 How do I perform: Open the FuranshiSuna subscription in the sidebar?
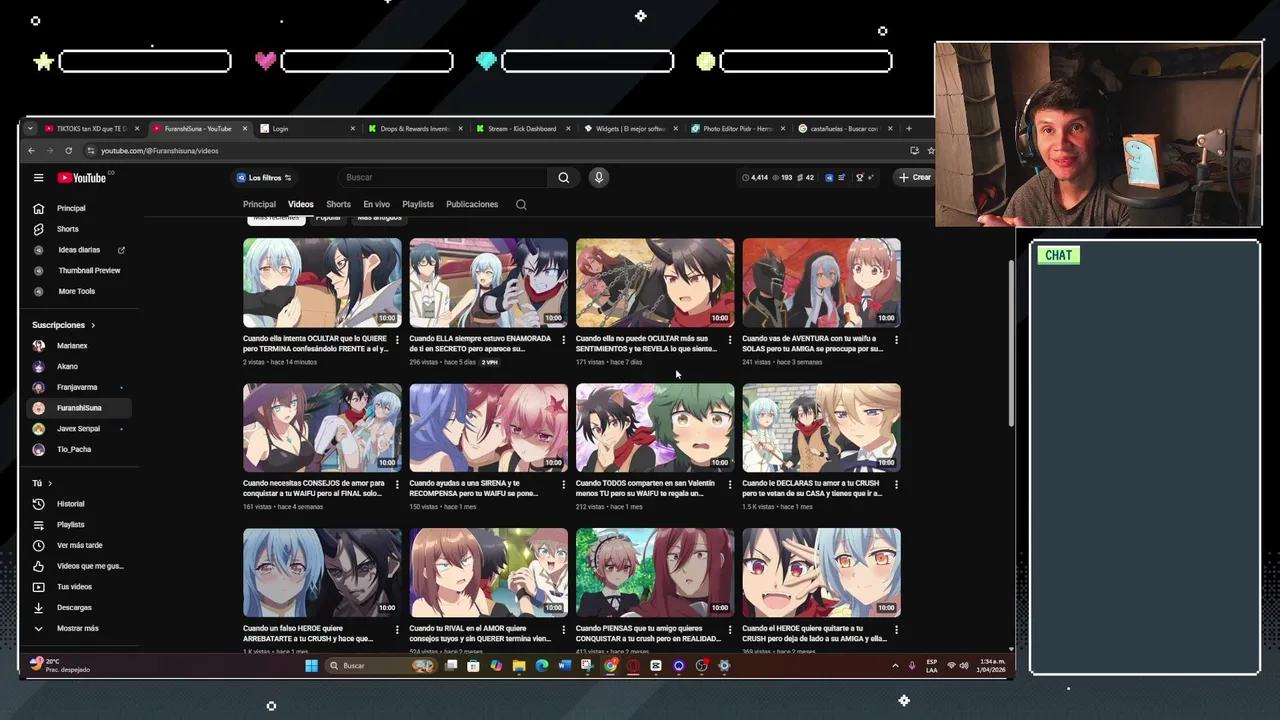[79, 408]
